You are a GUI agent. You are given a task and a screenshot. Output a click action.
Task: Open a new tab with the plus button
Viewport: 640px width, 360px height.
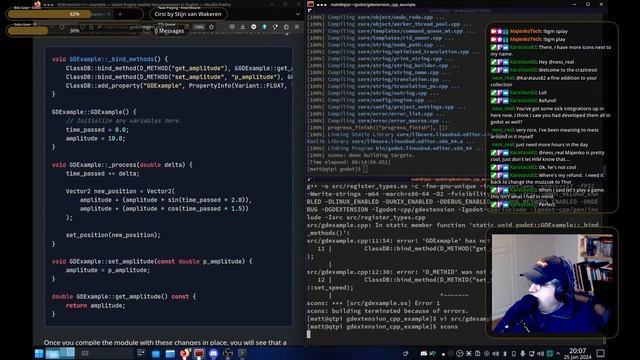click(120, 14)
